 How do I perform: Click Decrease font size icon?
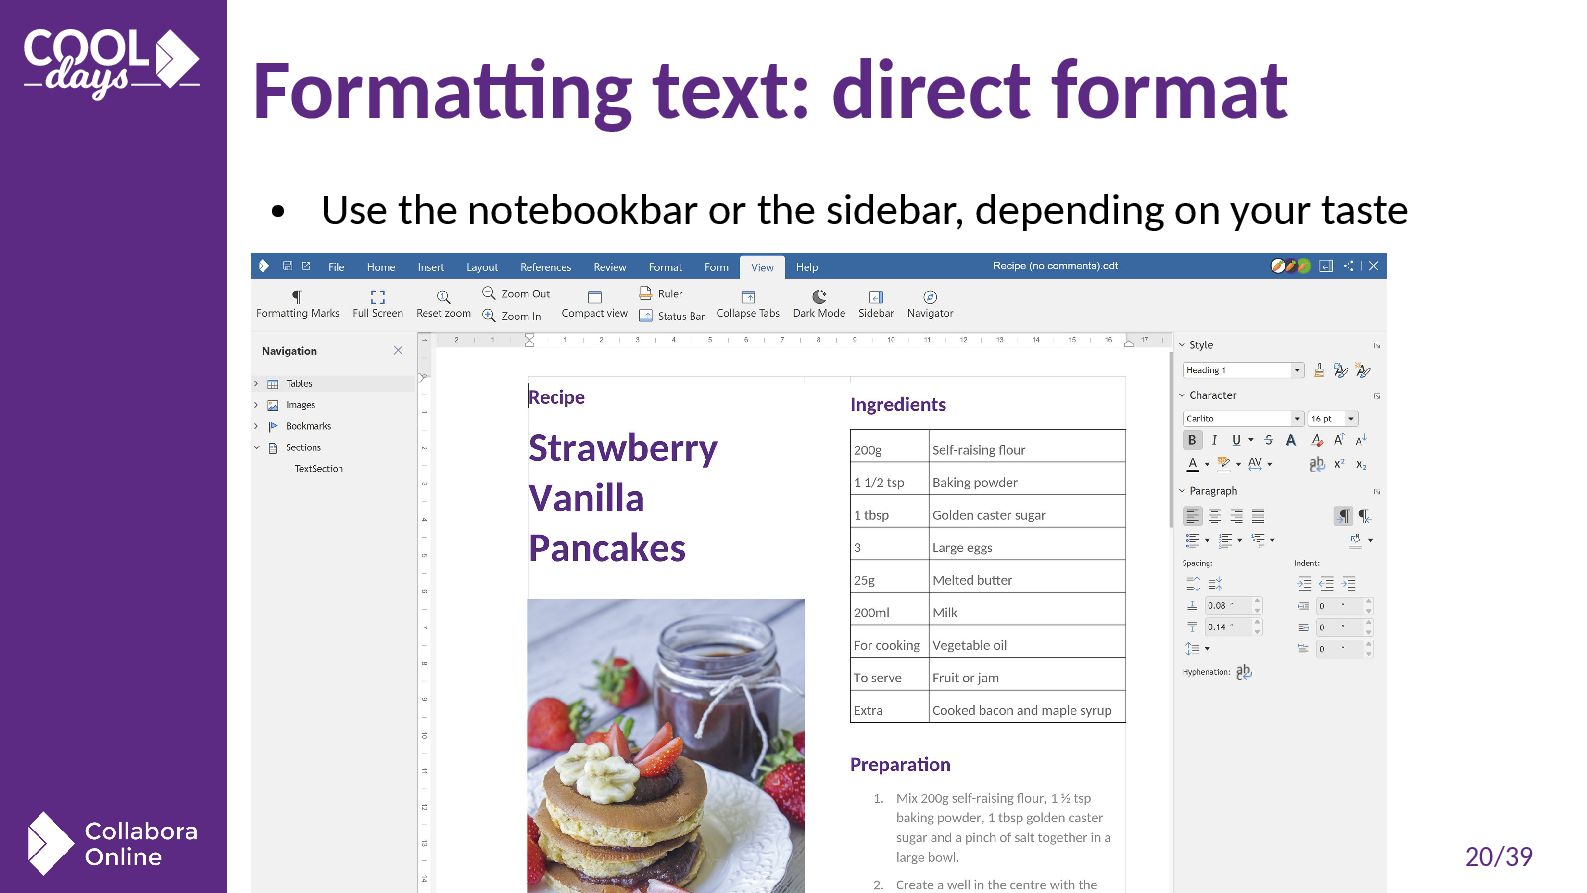(x=1361, y=440)
